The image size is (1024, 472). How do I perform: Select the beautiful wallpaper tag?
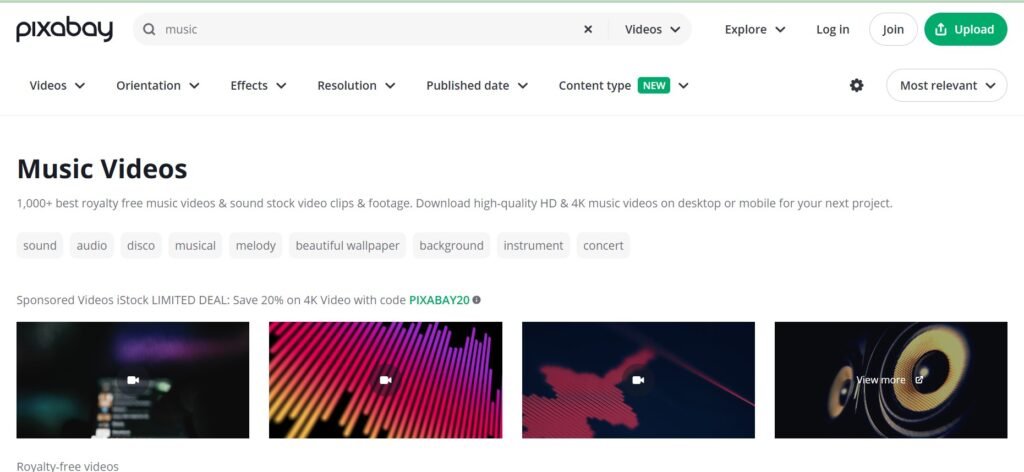tap(347, 245)
